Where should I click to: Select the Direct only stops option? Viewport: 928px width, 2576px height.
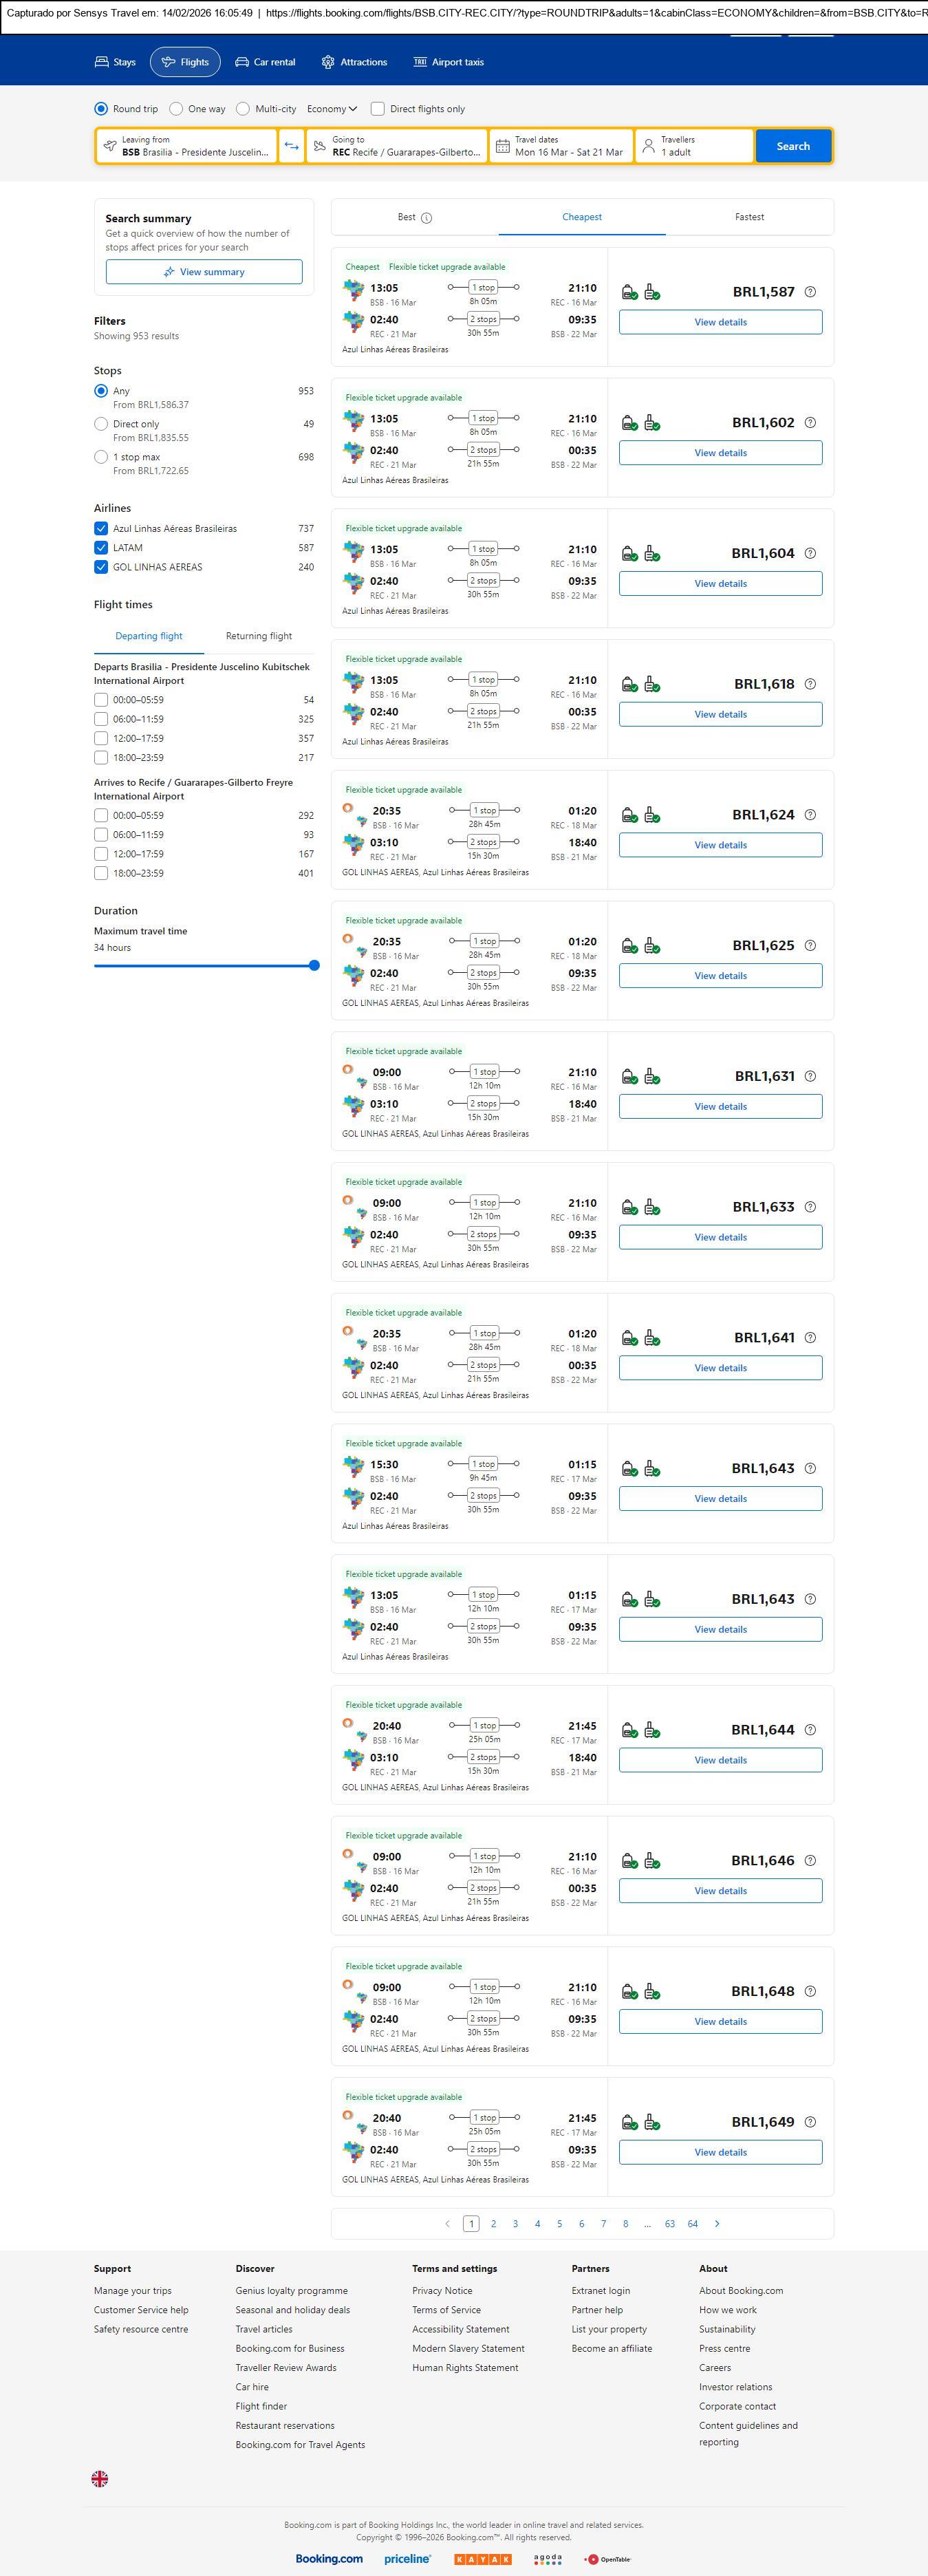101,424
